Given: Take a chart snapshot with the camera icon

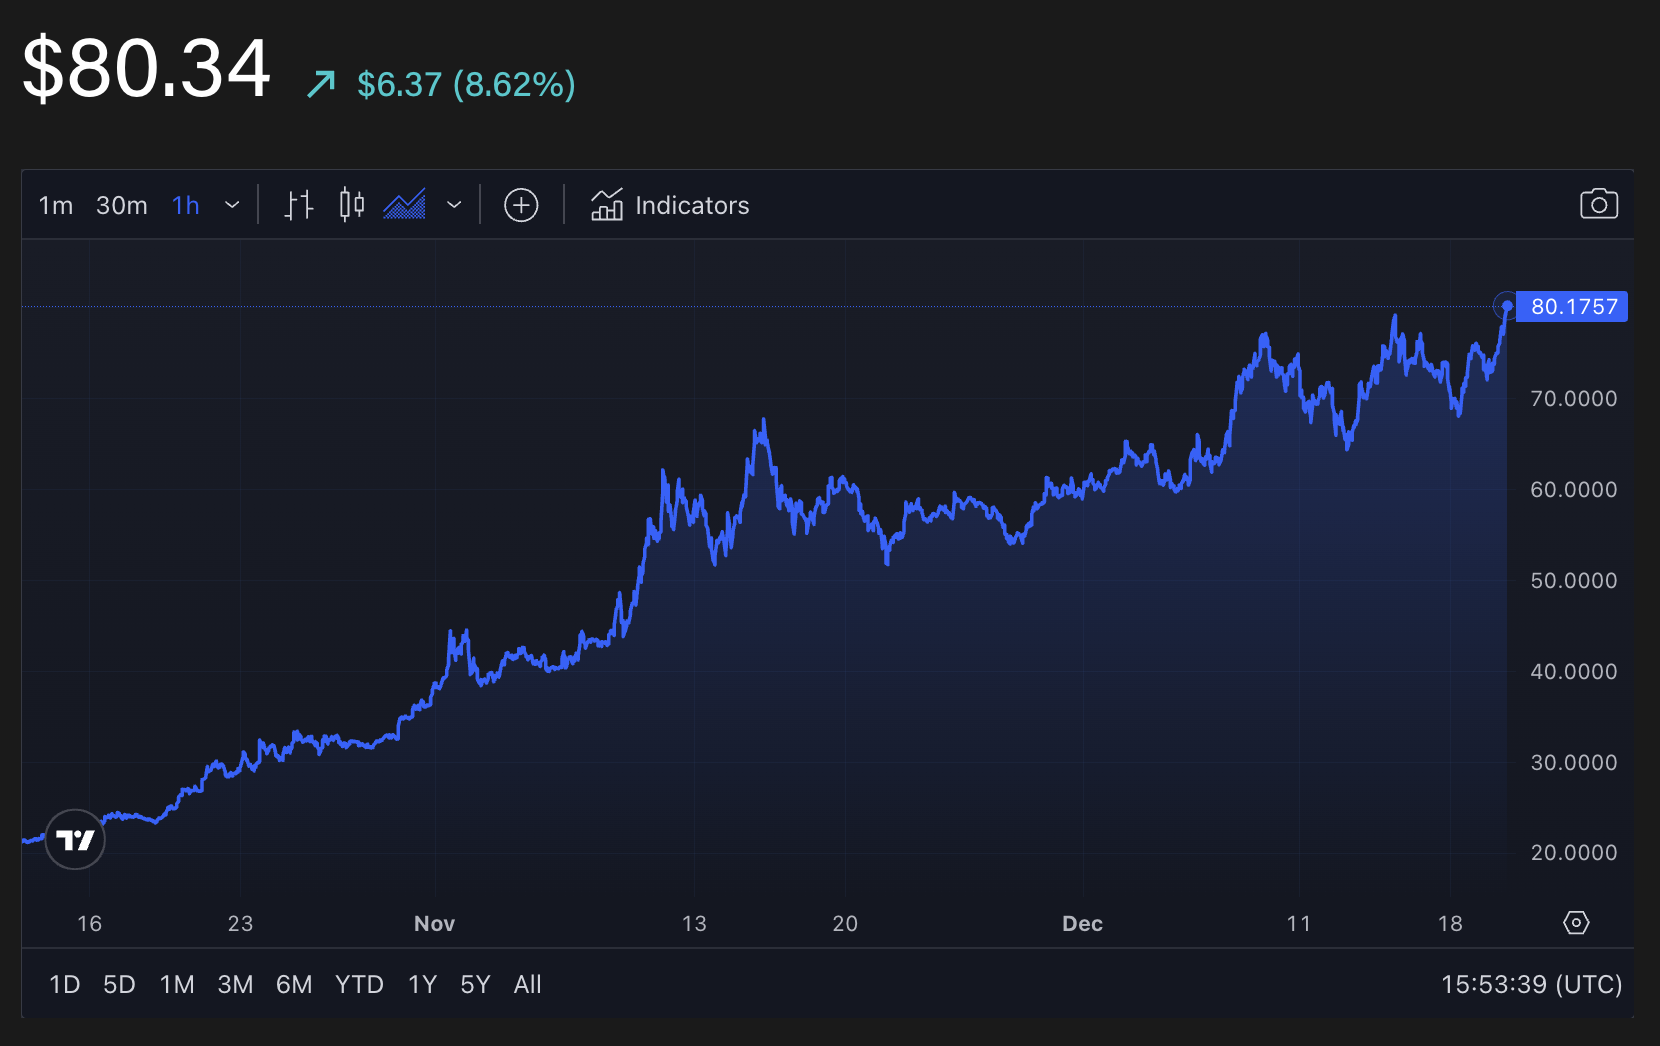Looking at the screenshot, I should coord(1598,204).
